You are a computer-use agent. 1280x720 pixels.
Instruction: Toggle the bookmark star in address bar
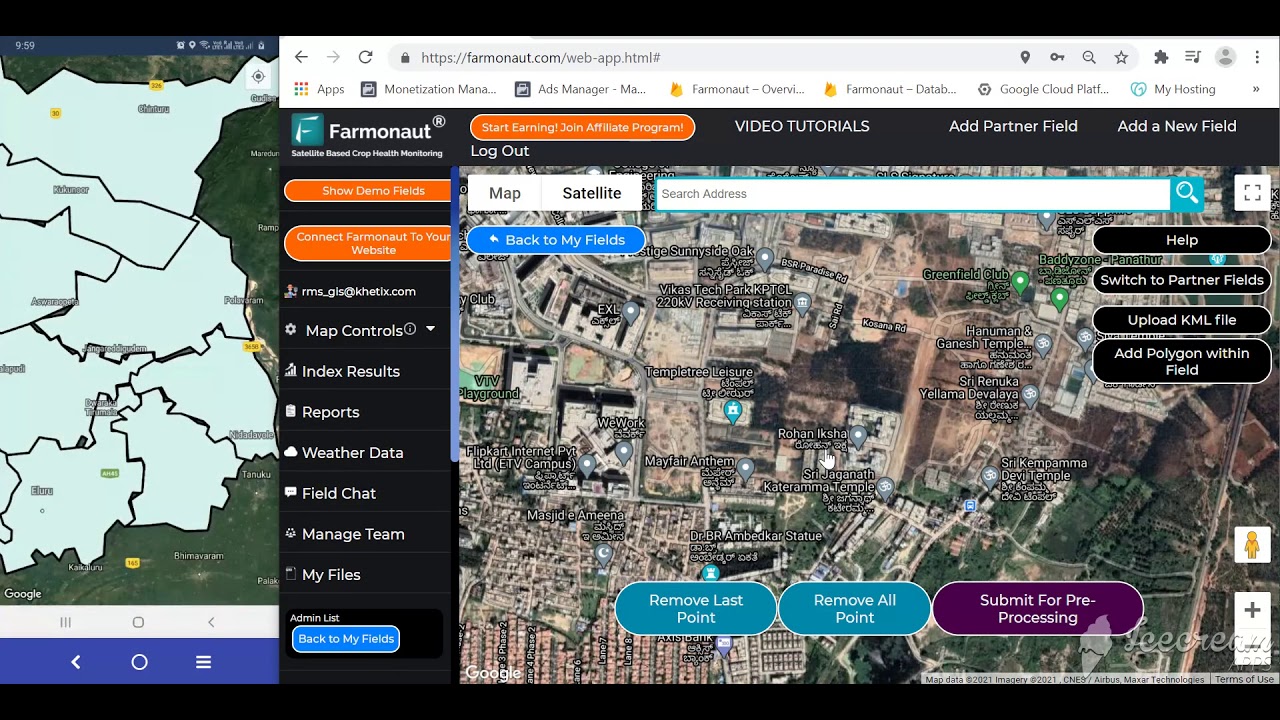(x=1121, y=57)
